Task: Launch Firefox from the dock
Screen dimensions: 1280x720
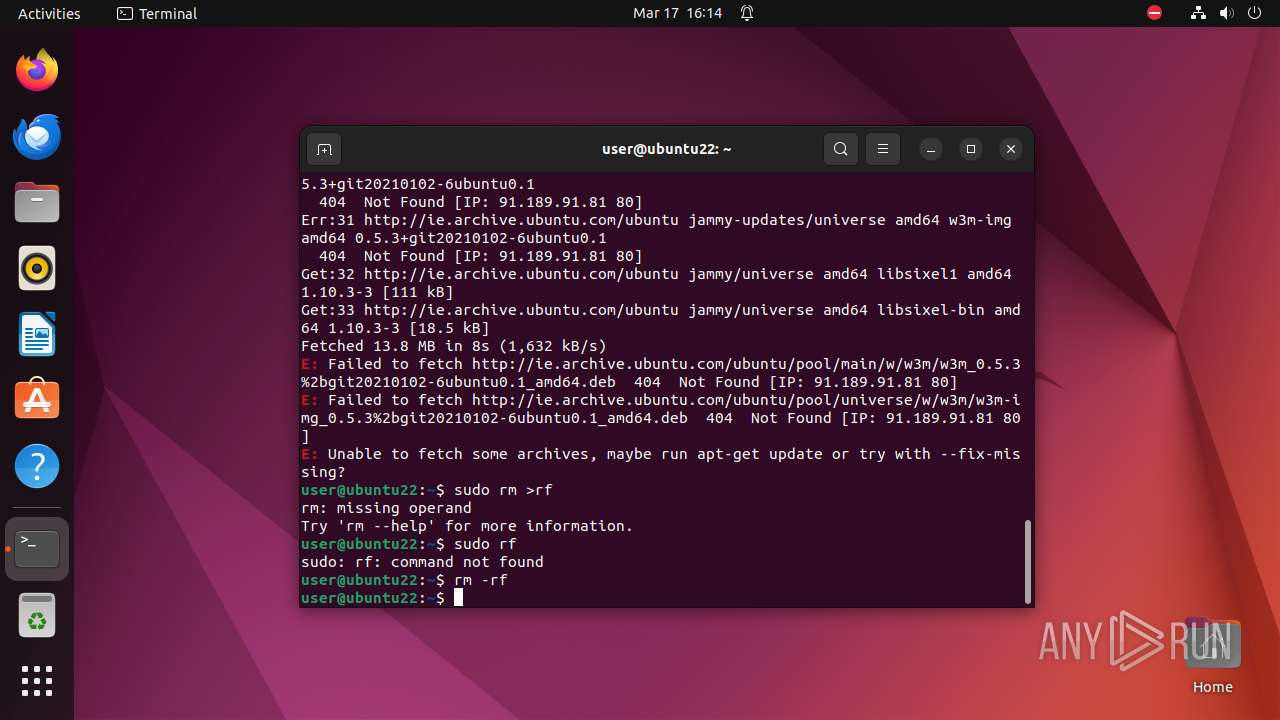Action: 37,70
